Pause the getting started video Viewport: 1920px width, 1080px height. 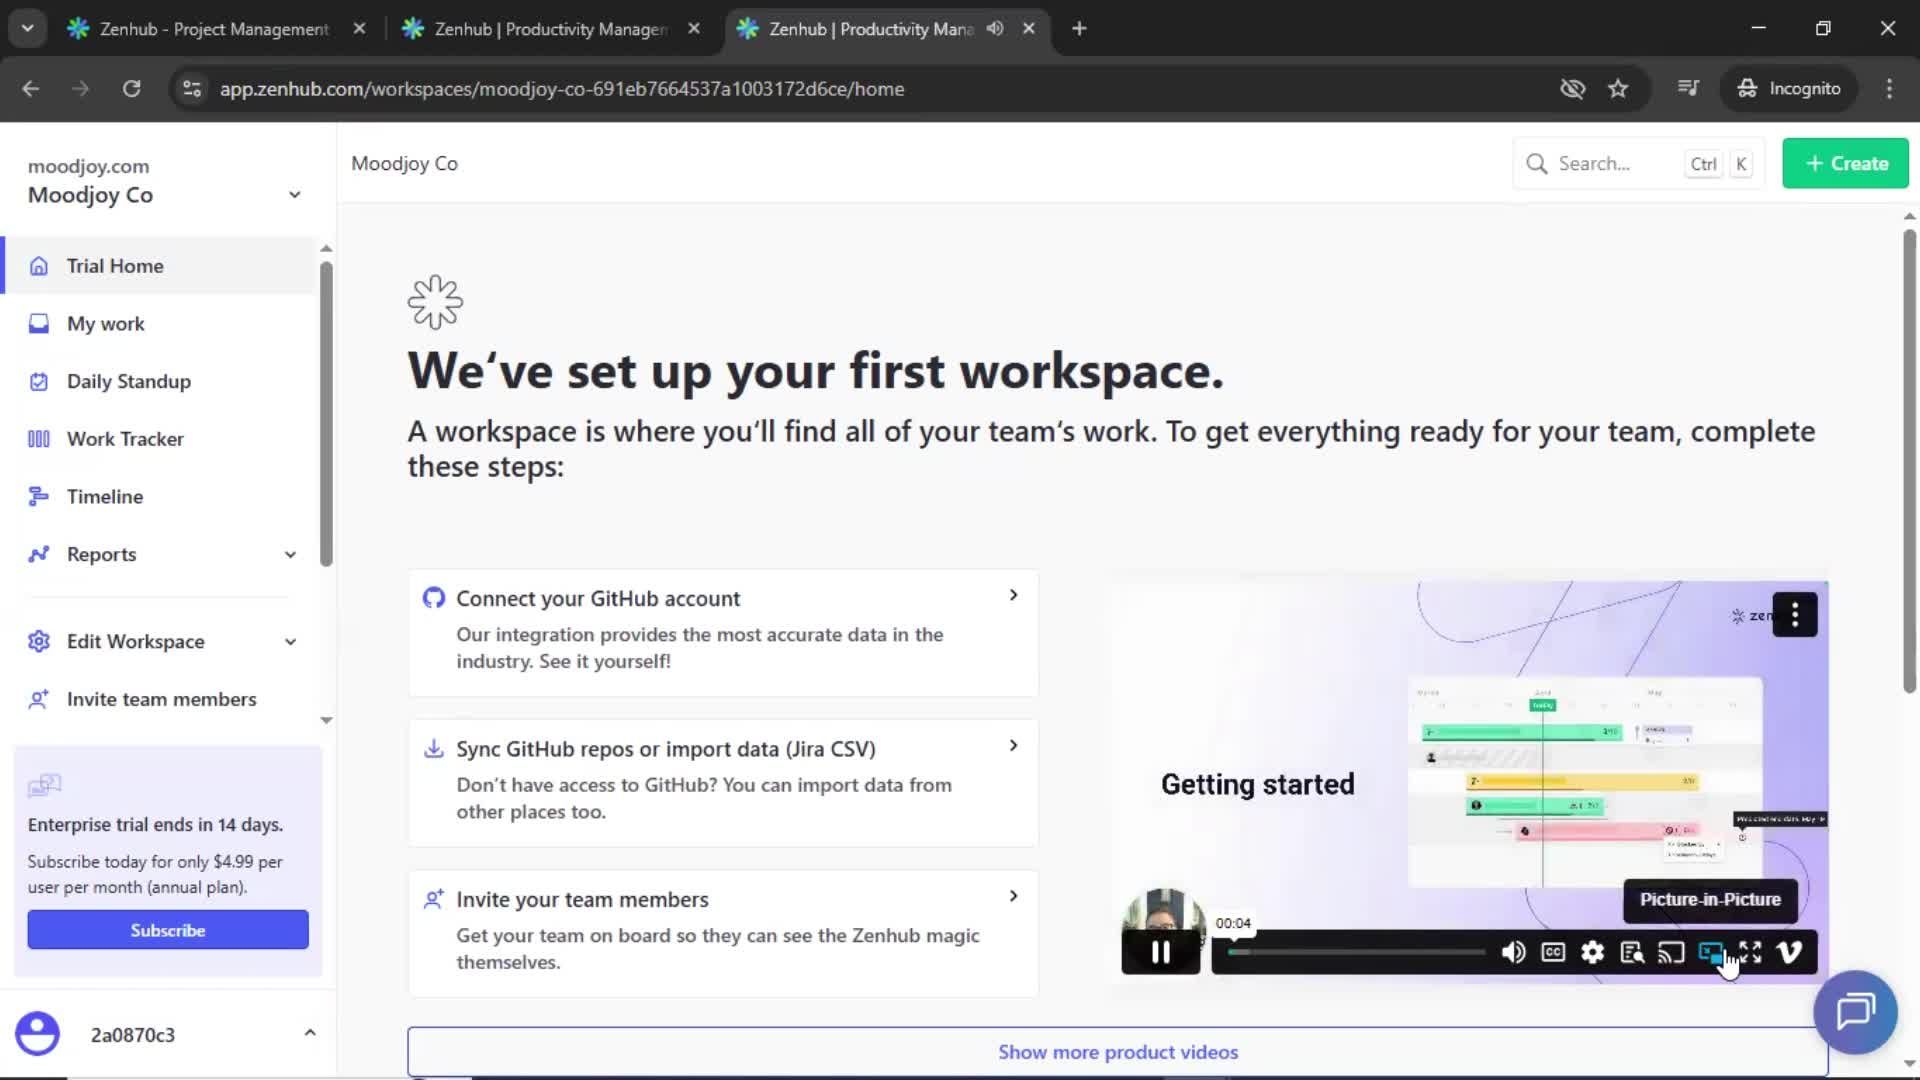pos(1159,952)
